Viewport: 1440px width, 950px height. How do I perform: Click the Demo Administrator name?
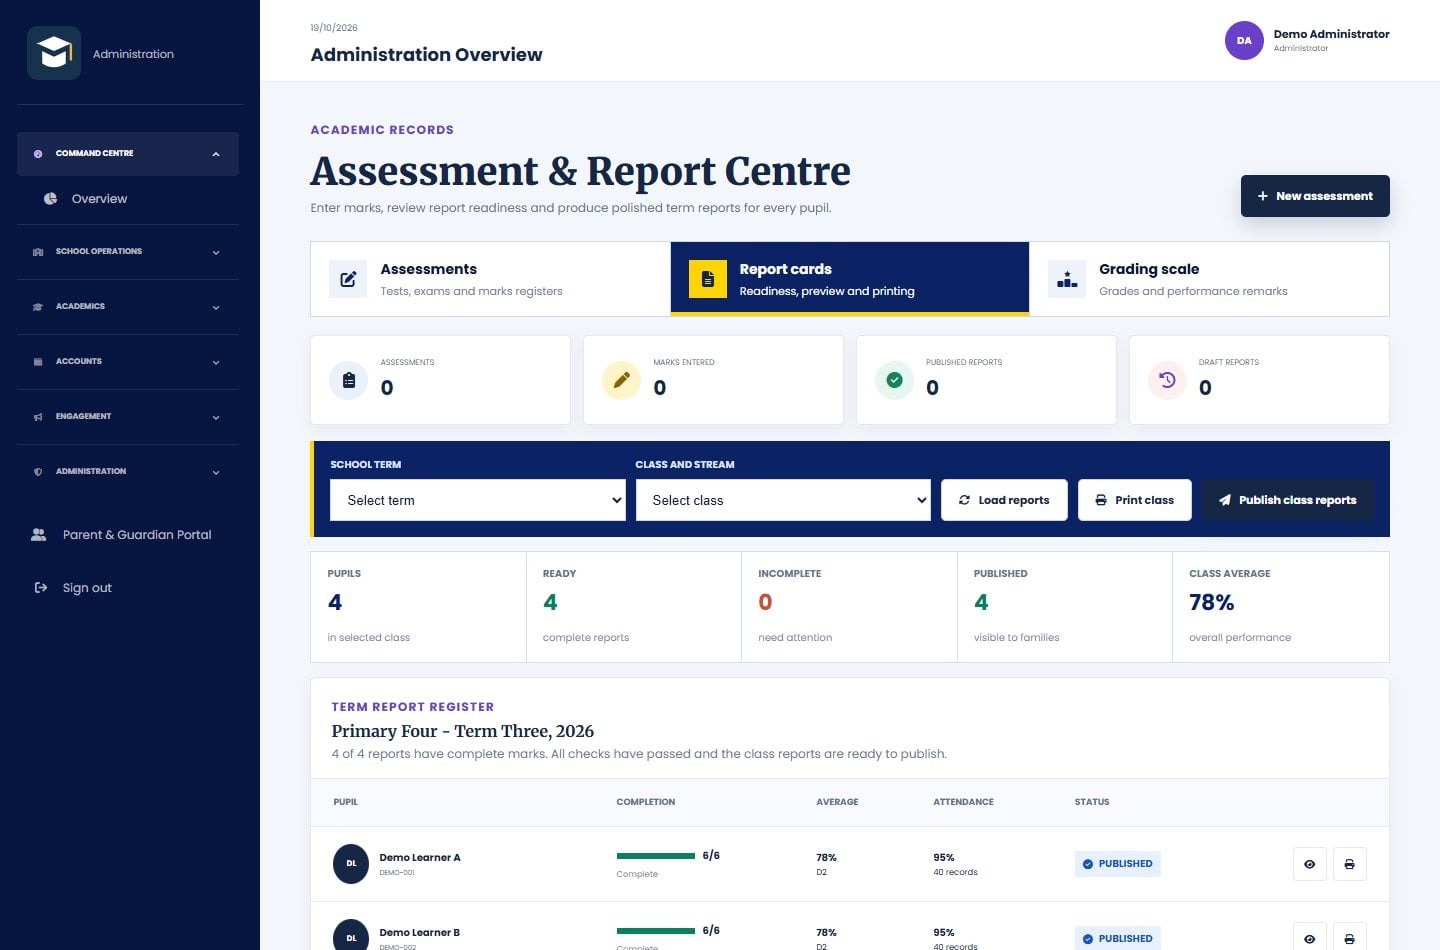click(1331, 34)
